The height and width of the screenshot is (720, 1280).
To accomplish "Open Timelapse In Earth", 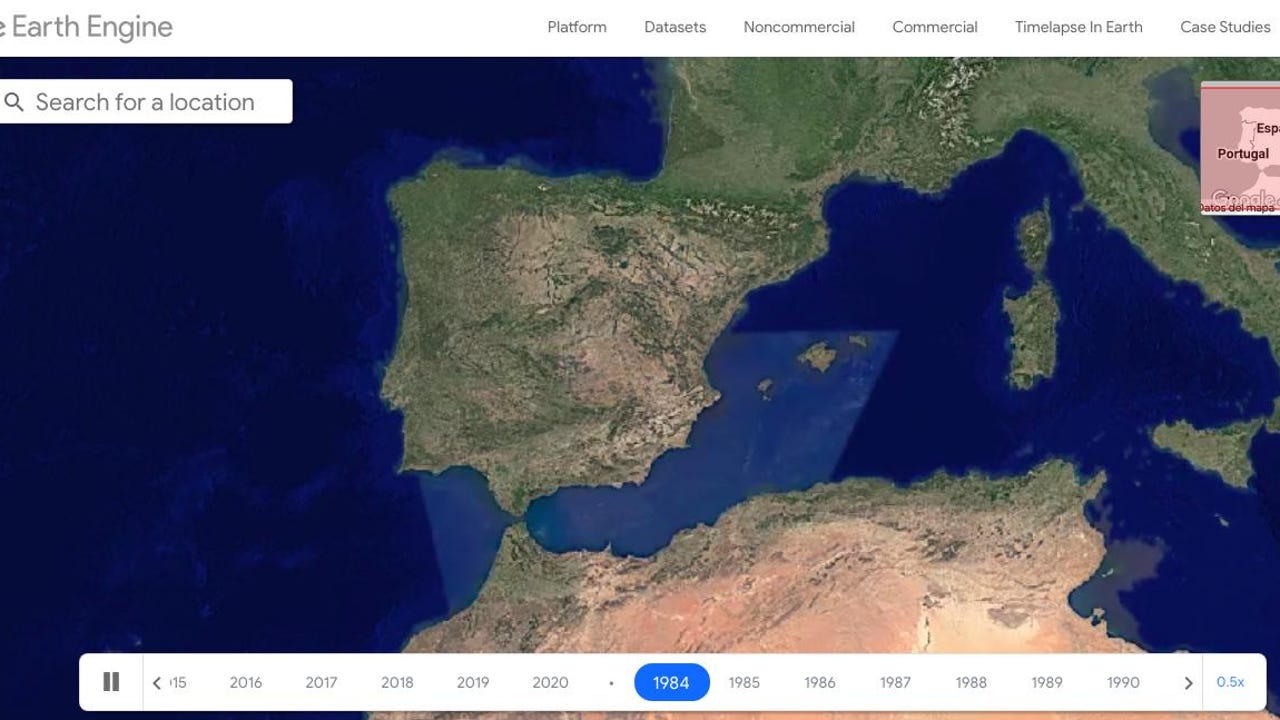I will pos(1078,27).
